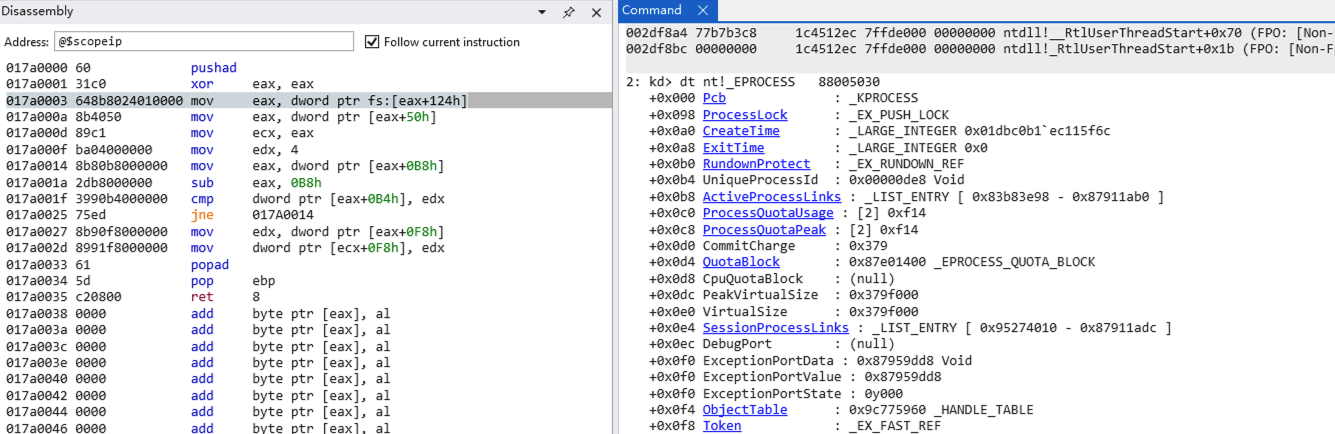This screenshot has width=1335, height=434.
Task: Pin the Disassembly panel
Action: tap(569, 12)
